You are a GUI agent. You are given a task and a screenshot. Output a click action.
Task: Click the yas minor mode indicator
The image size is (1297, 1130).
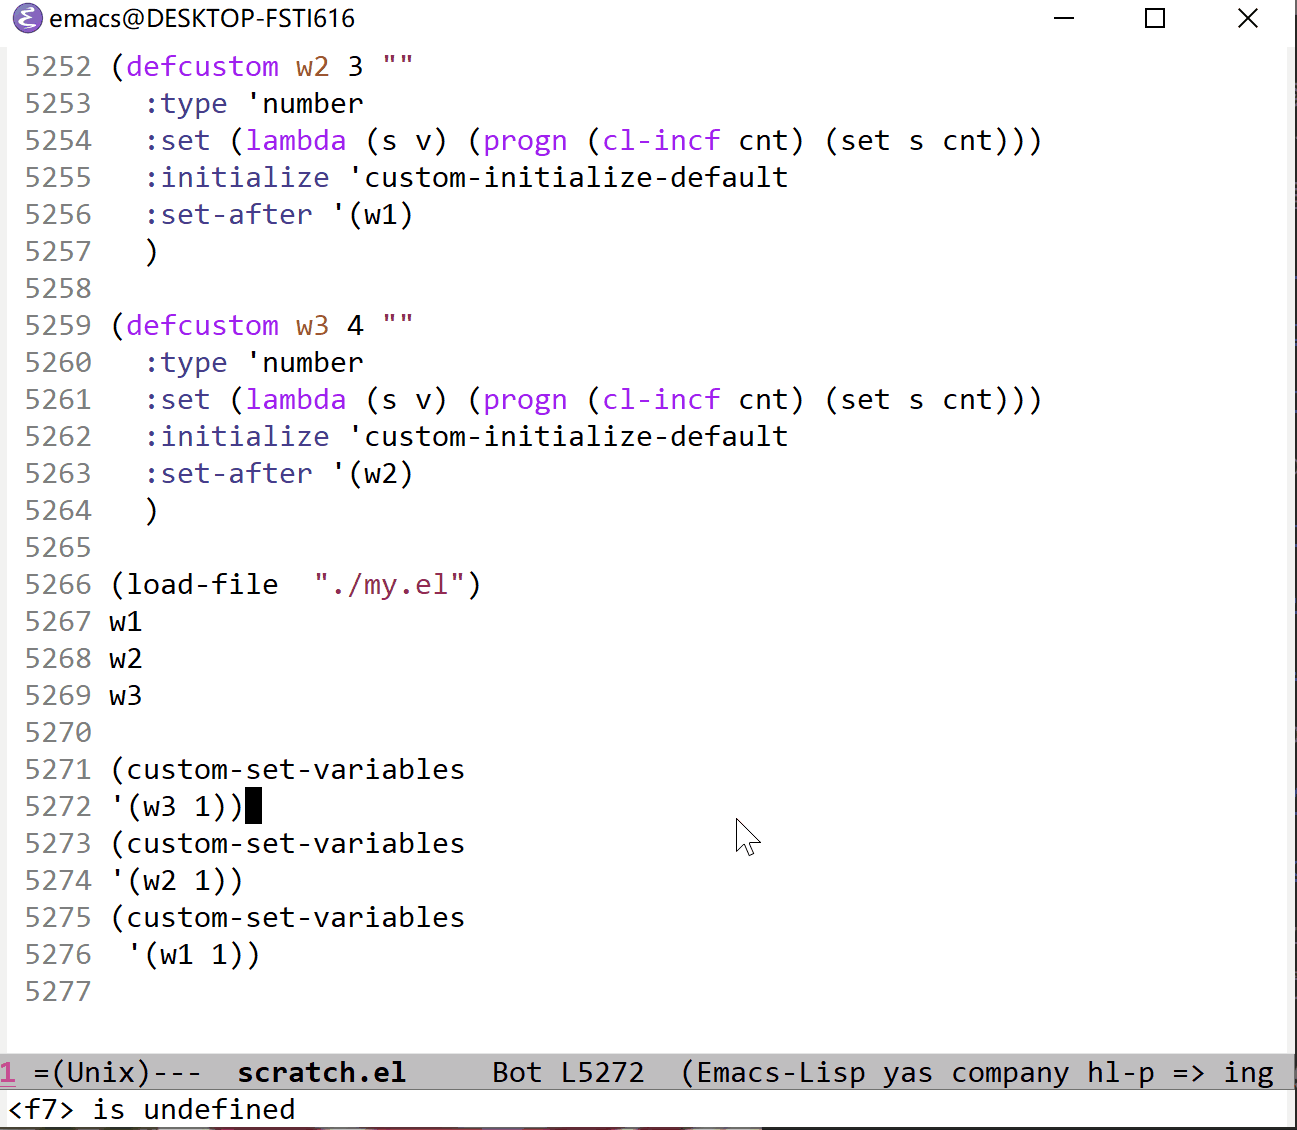click(x=907, y=1073)
